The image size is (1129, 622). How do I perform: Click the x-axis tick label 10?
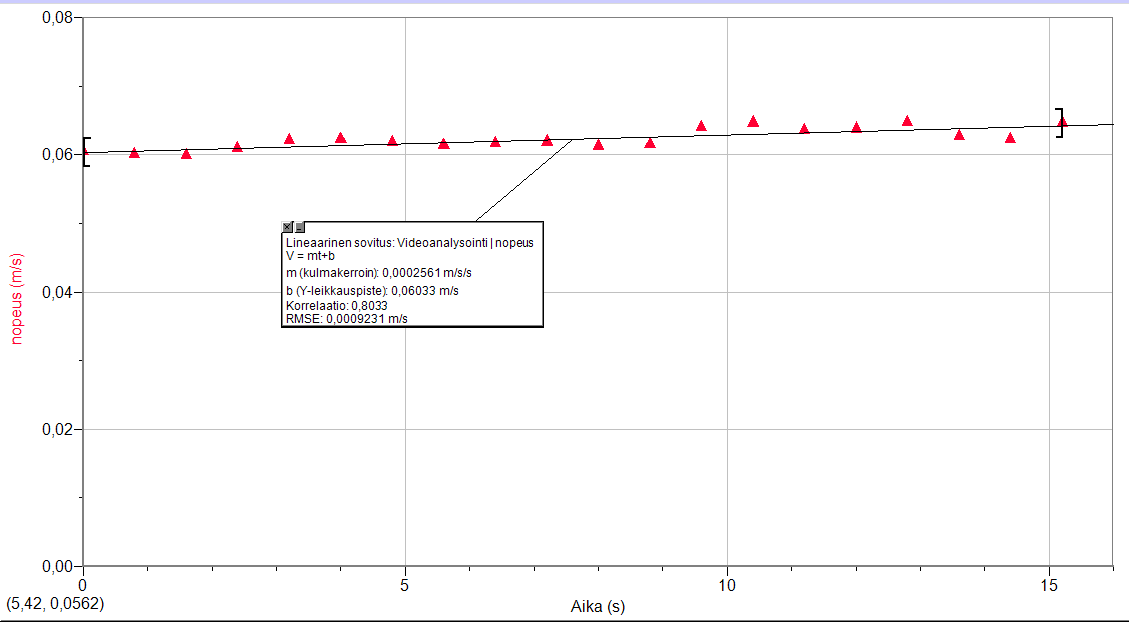727,583
